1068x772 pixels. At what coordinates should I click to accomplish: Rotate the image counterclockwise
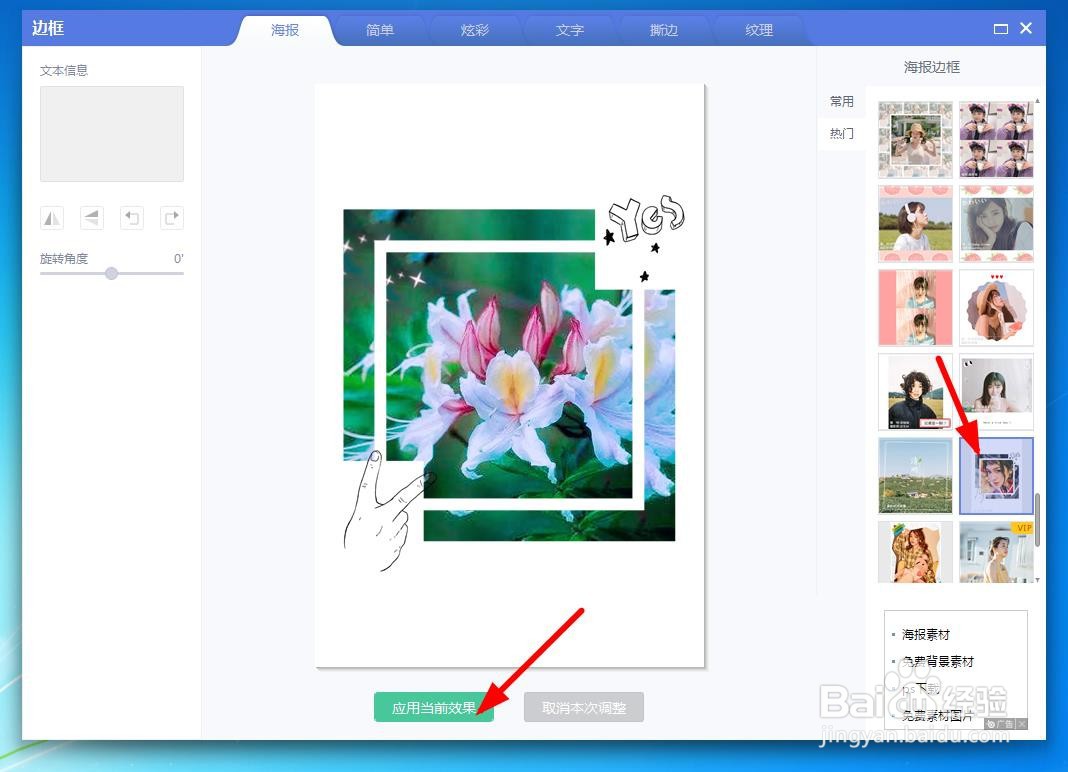coord(132,218)
